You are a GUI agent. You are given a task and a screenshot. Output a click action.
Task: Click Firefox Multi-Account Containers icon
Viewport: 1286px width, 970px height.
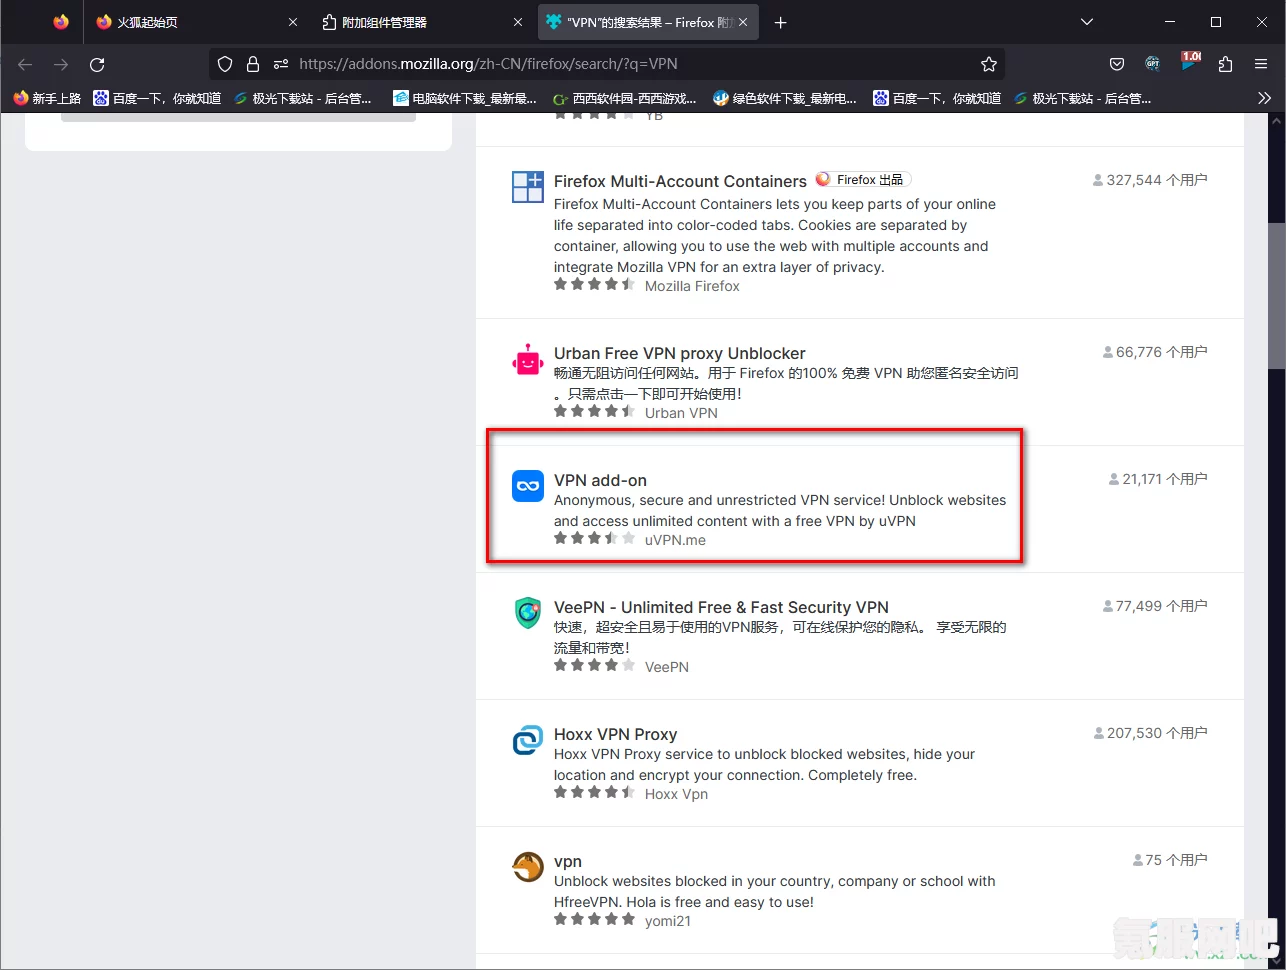(x=528, y=187)
